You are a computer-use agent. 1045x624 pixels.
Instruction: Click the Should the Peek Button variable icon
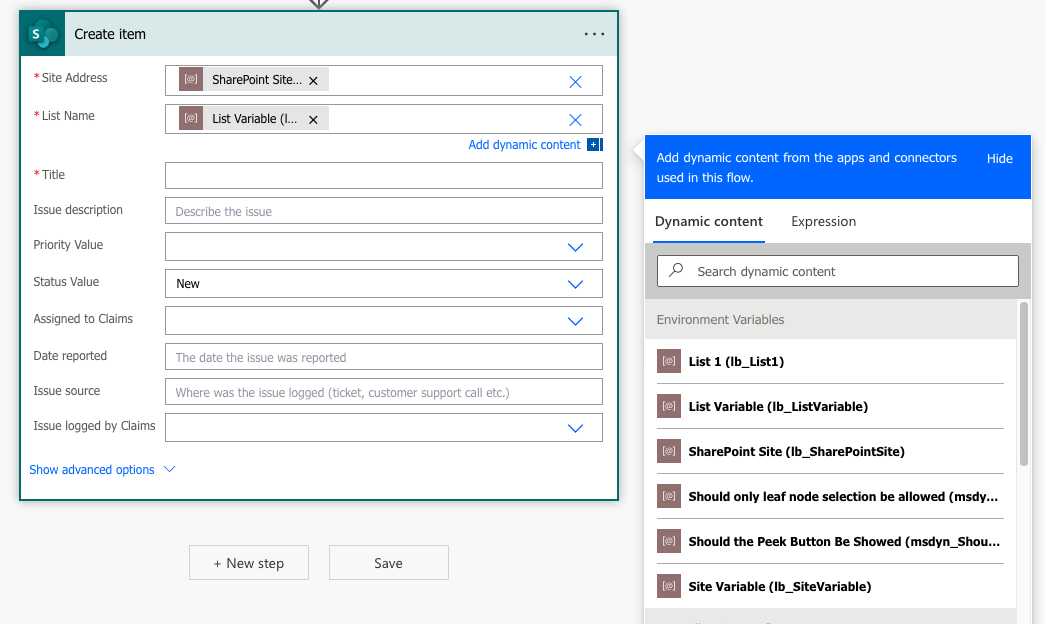coord(669,541)
